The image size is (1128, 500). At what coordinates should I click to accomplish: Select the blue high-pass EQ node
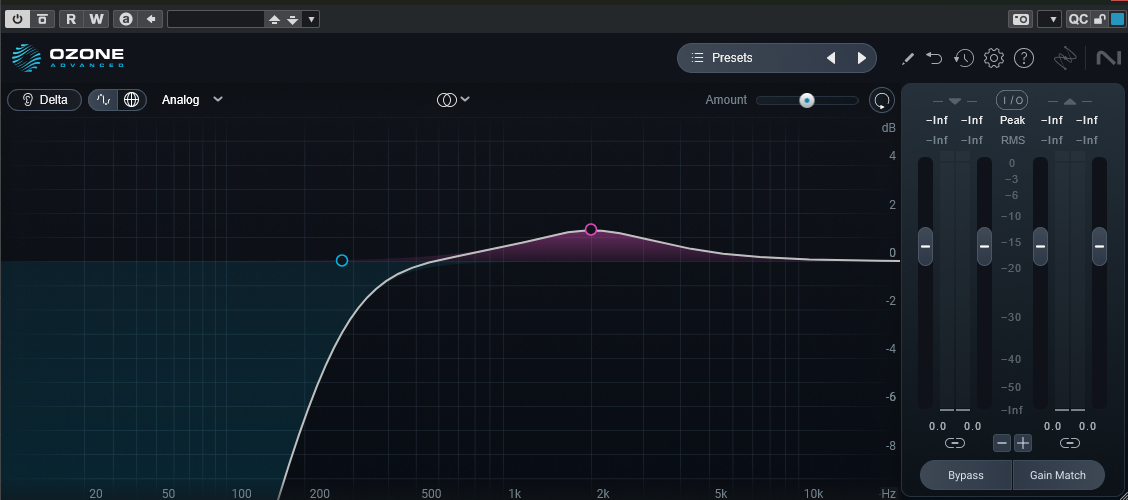(342, 260)
